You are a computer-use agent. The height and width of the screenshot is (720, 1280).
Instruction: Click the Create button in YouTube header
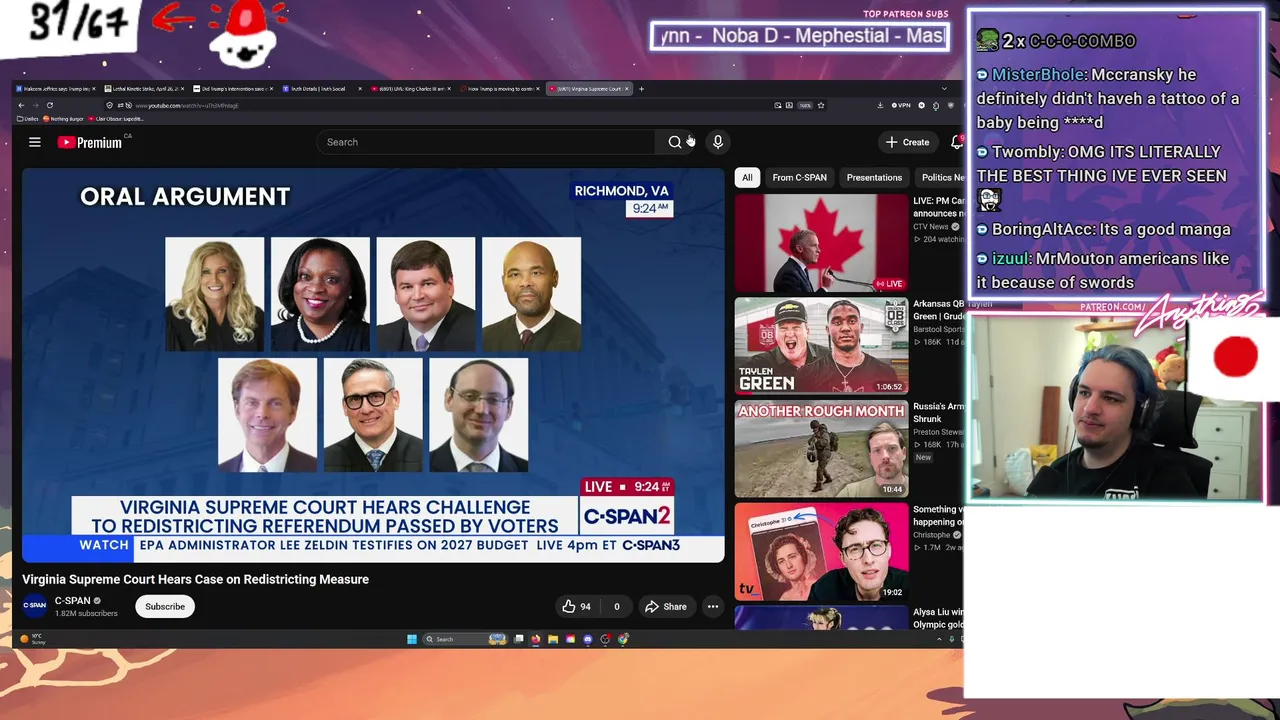908,142
